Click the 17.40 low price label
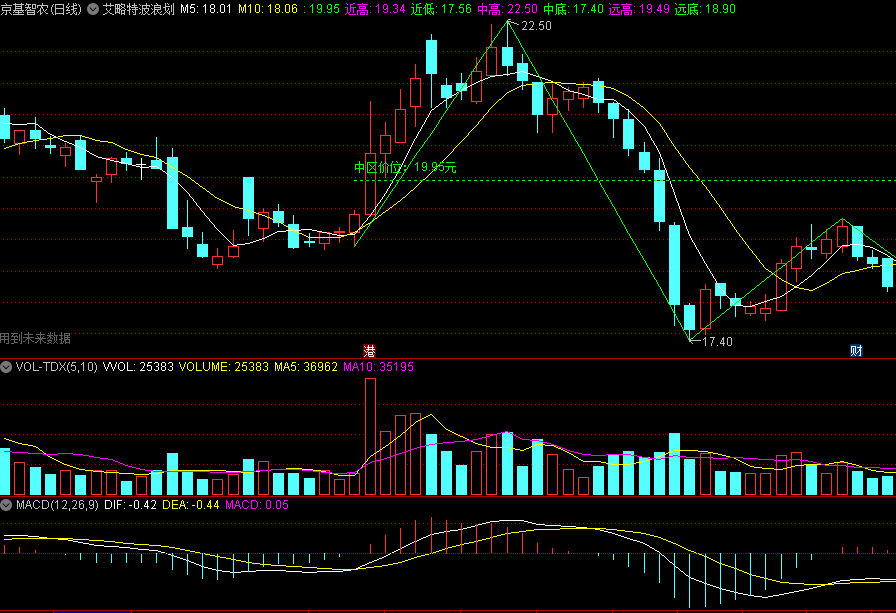The height and width of the screenshot is (613, 896). tap(717, 342)
